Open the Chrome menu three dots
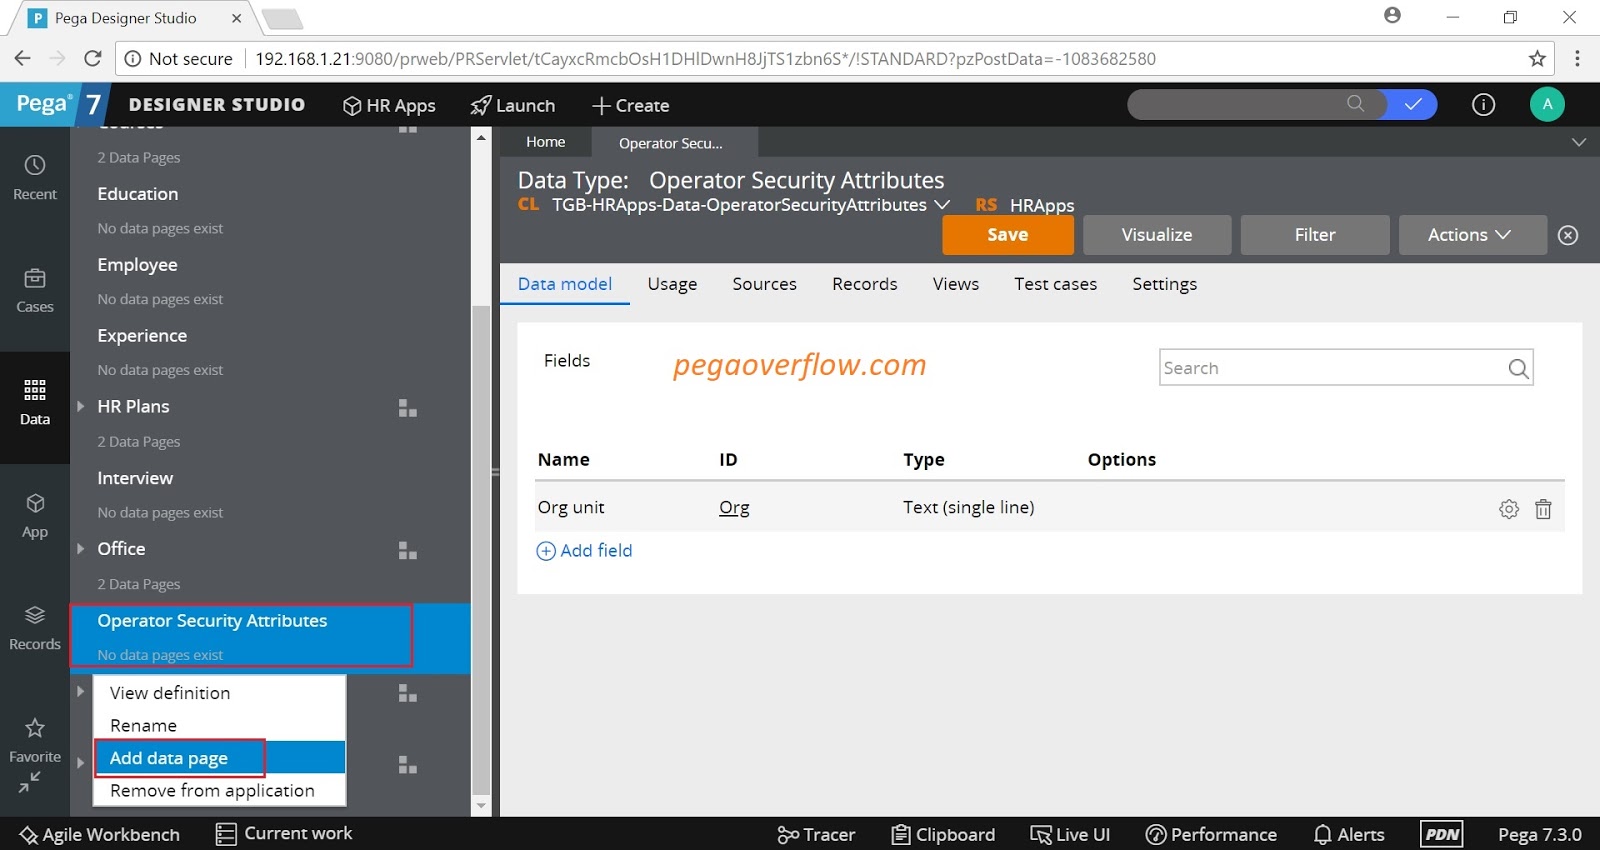 [1577, 58]
